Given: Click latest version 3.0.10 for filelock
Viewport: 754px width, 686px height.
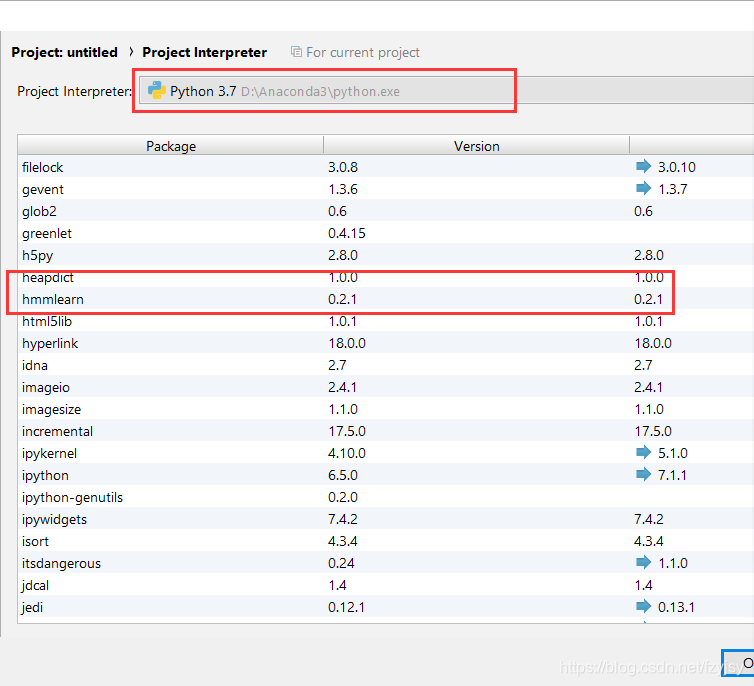Looking at the screenshot, I should [677, 167].
